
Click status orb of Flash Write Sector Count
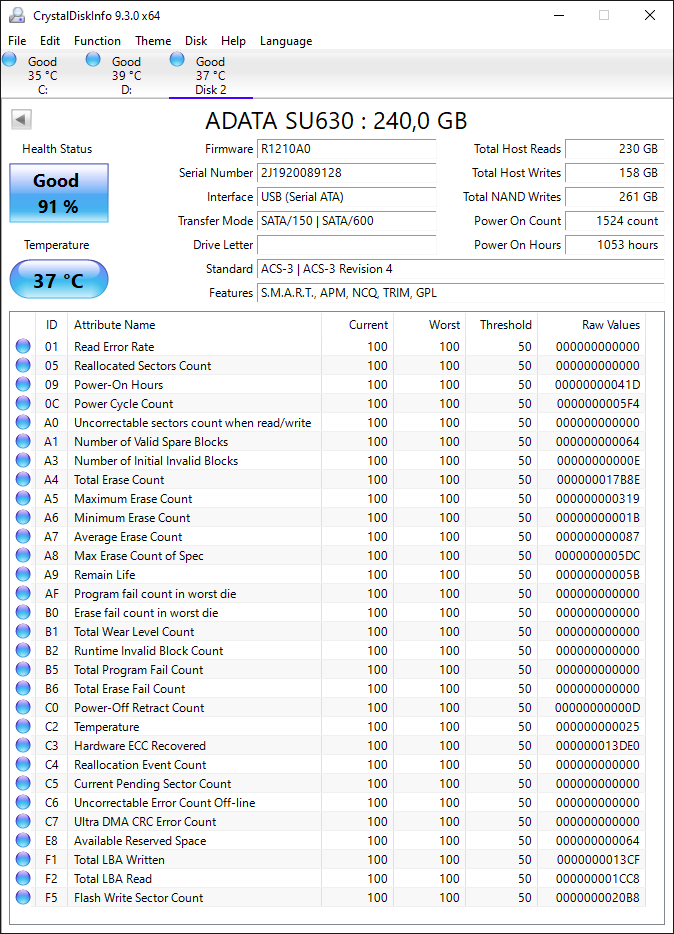click(23, 897)
